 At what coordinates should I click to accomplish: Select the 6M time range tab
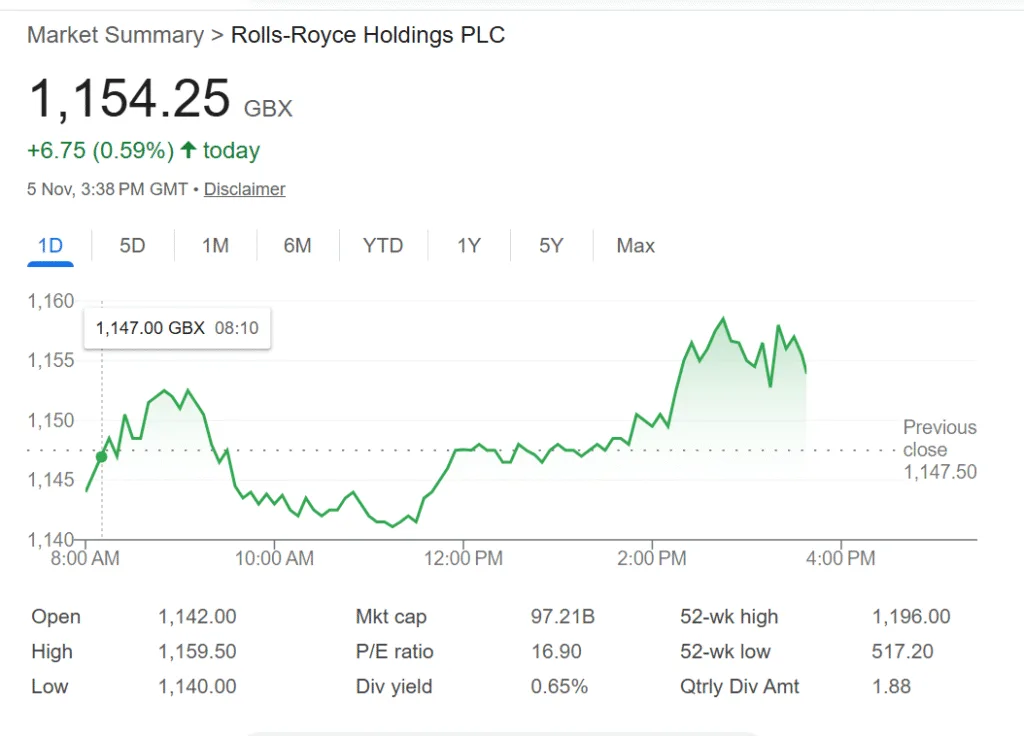tap(297, 246)
